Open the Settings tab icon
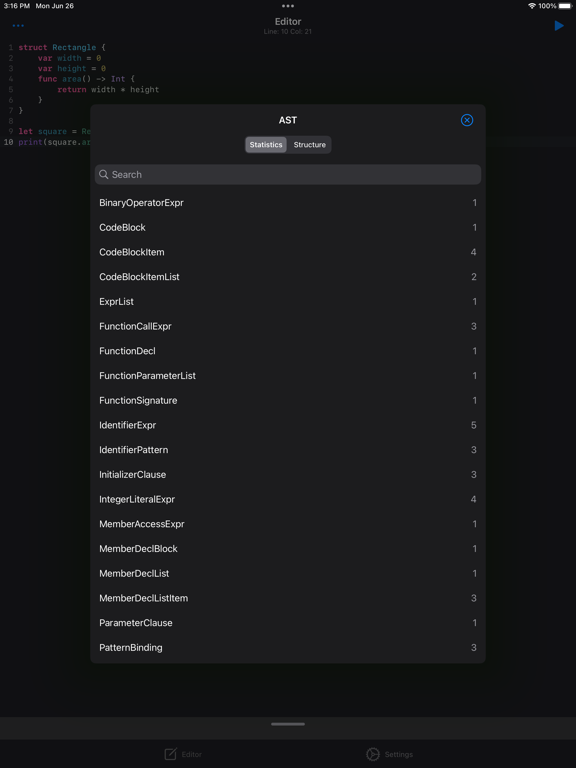576x768 pixels. click(x=373, y=754)
